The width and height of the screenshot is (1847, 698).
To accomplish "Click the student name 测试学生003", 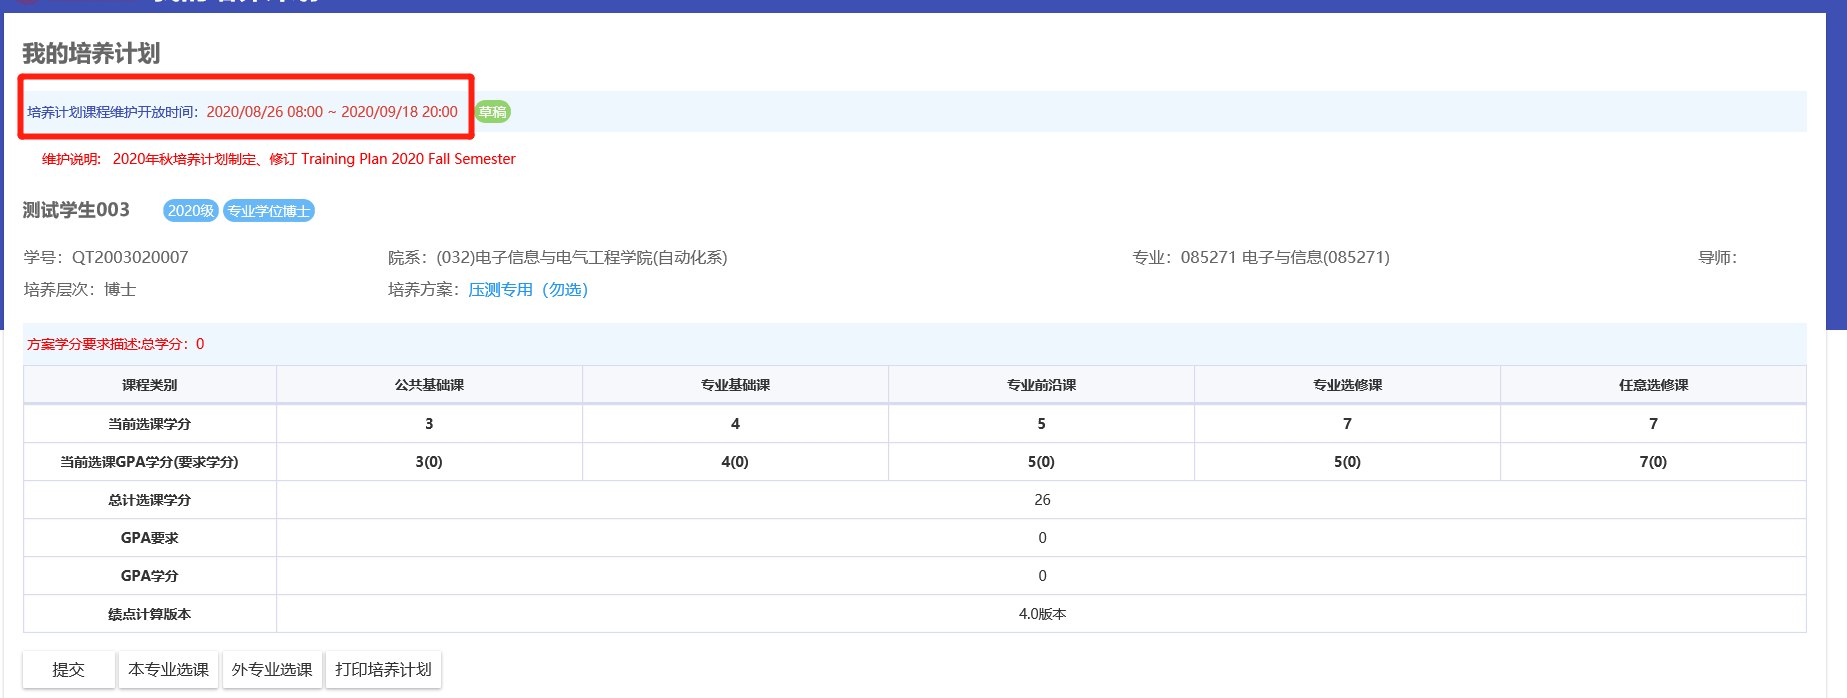I will 76,210.
